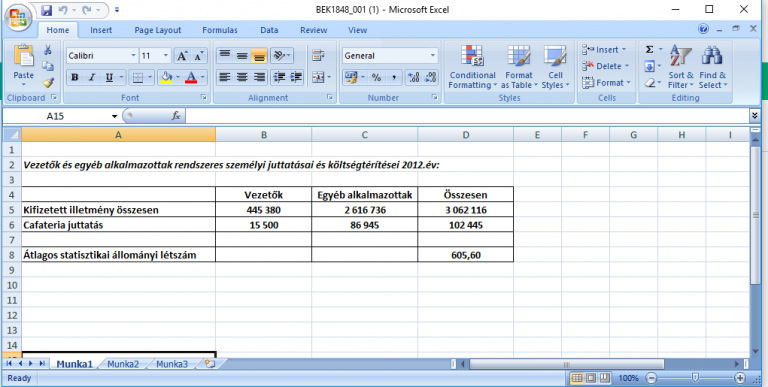Open Sort & Filter menu
The width and height of the screenshot is (768, 387).
[681, 67]
